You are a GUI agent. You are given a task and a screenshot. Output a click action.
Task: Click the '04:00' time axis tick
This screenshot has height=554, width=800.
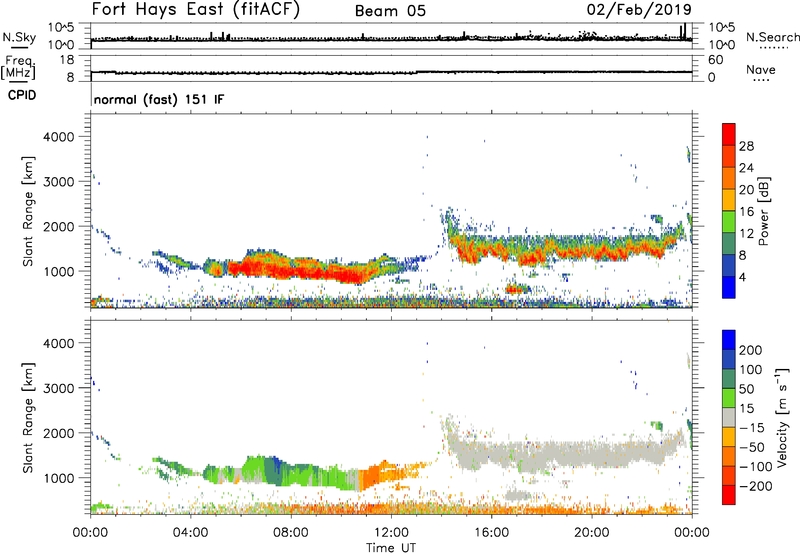tap(190, 533)
